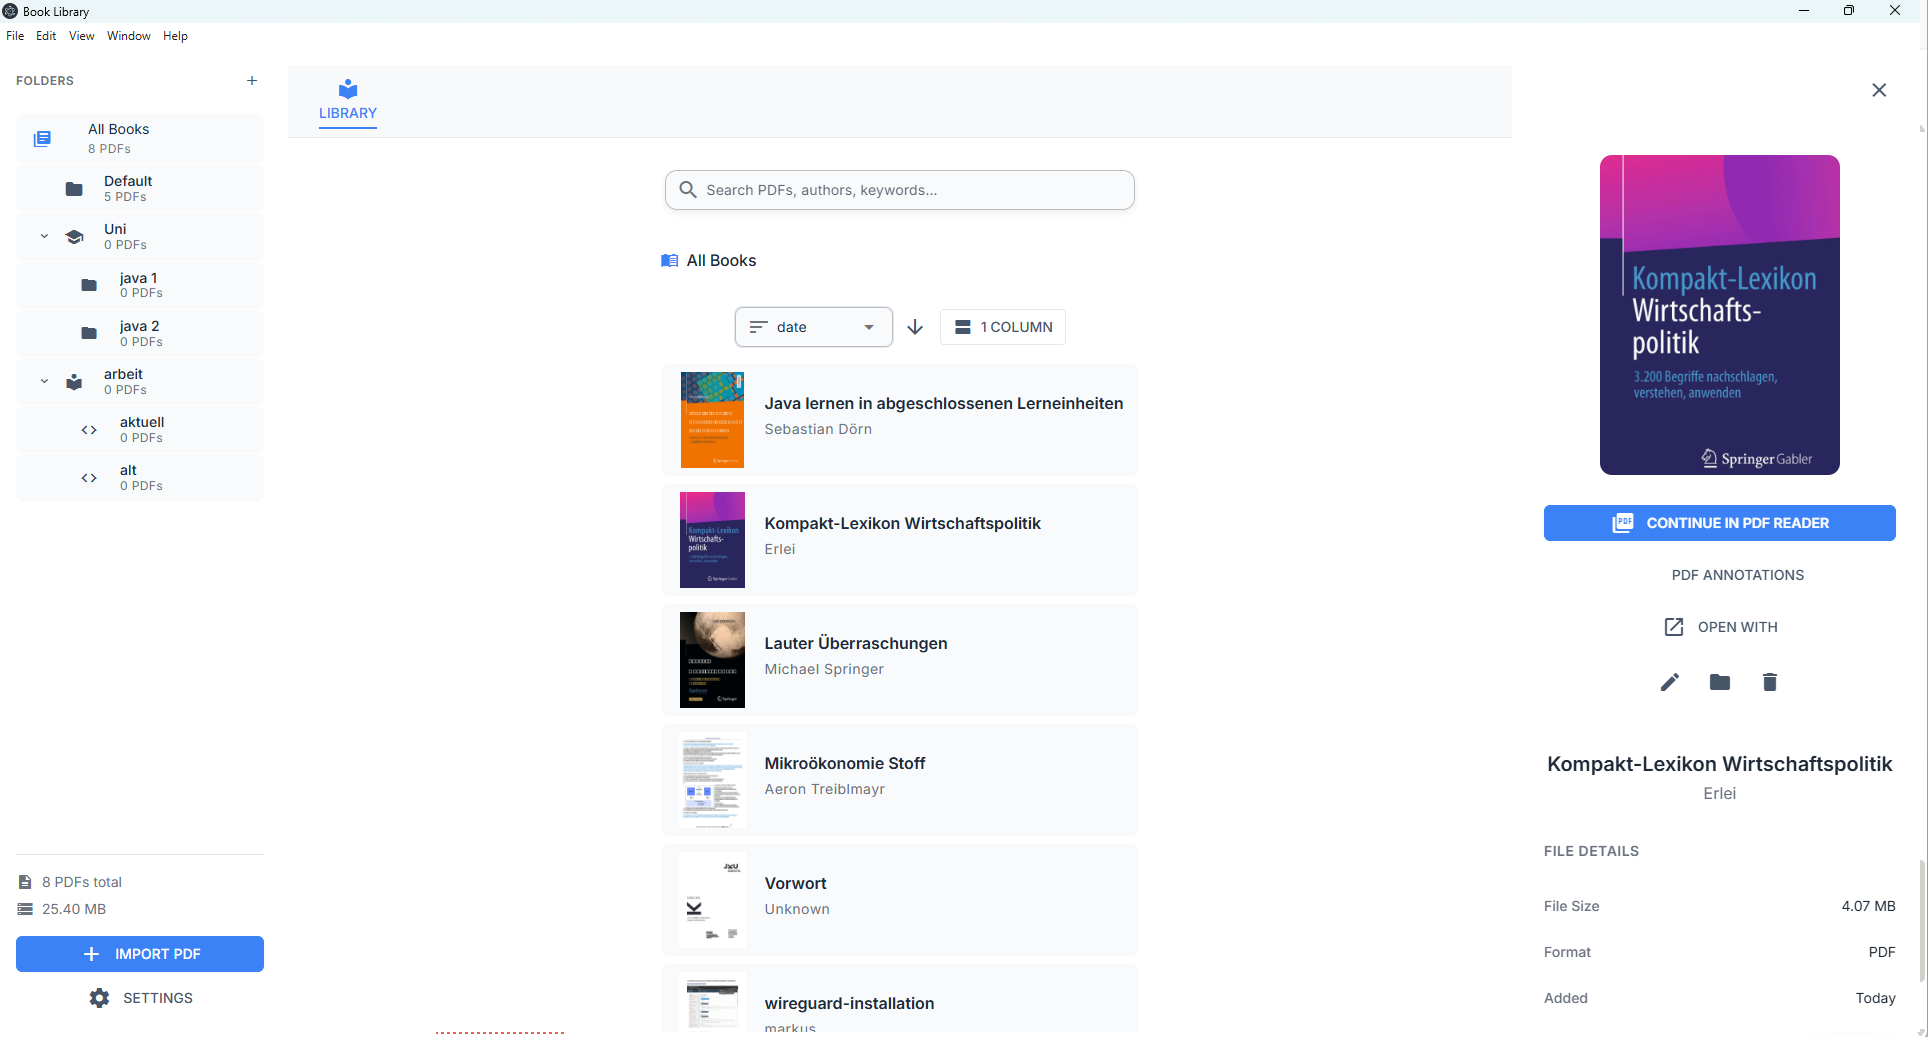Collapse the Uni folder tree
The image size is (1928, 1037).
[x=43, y=236]
